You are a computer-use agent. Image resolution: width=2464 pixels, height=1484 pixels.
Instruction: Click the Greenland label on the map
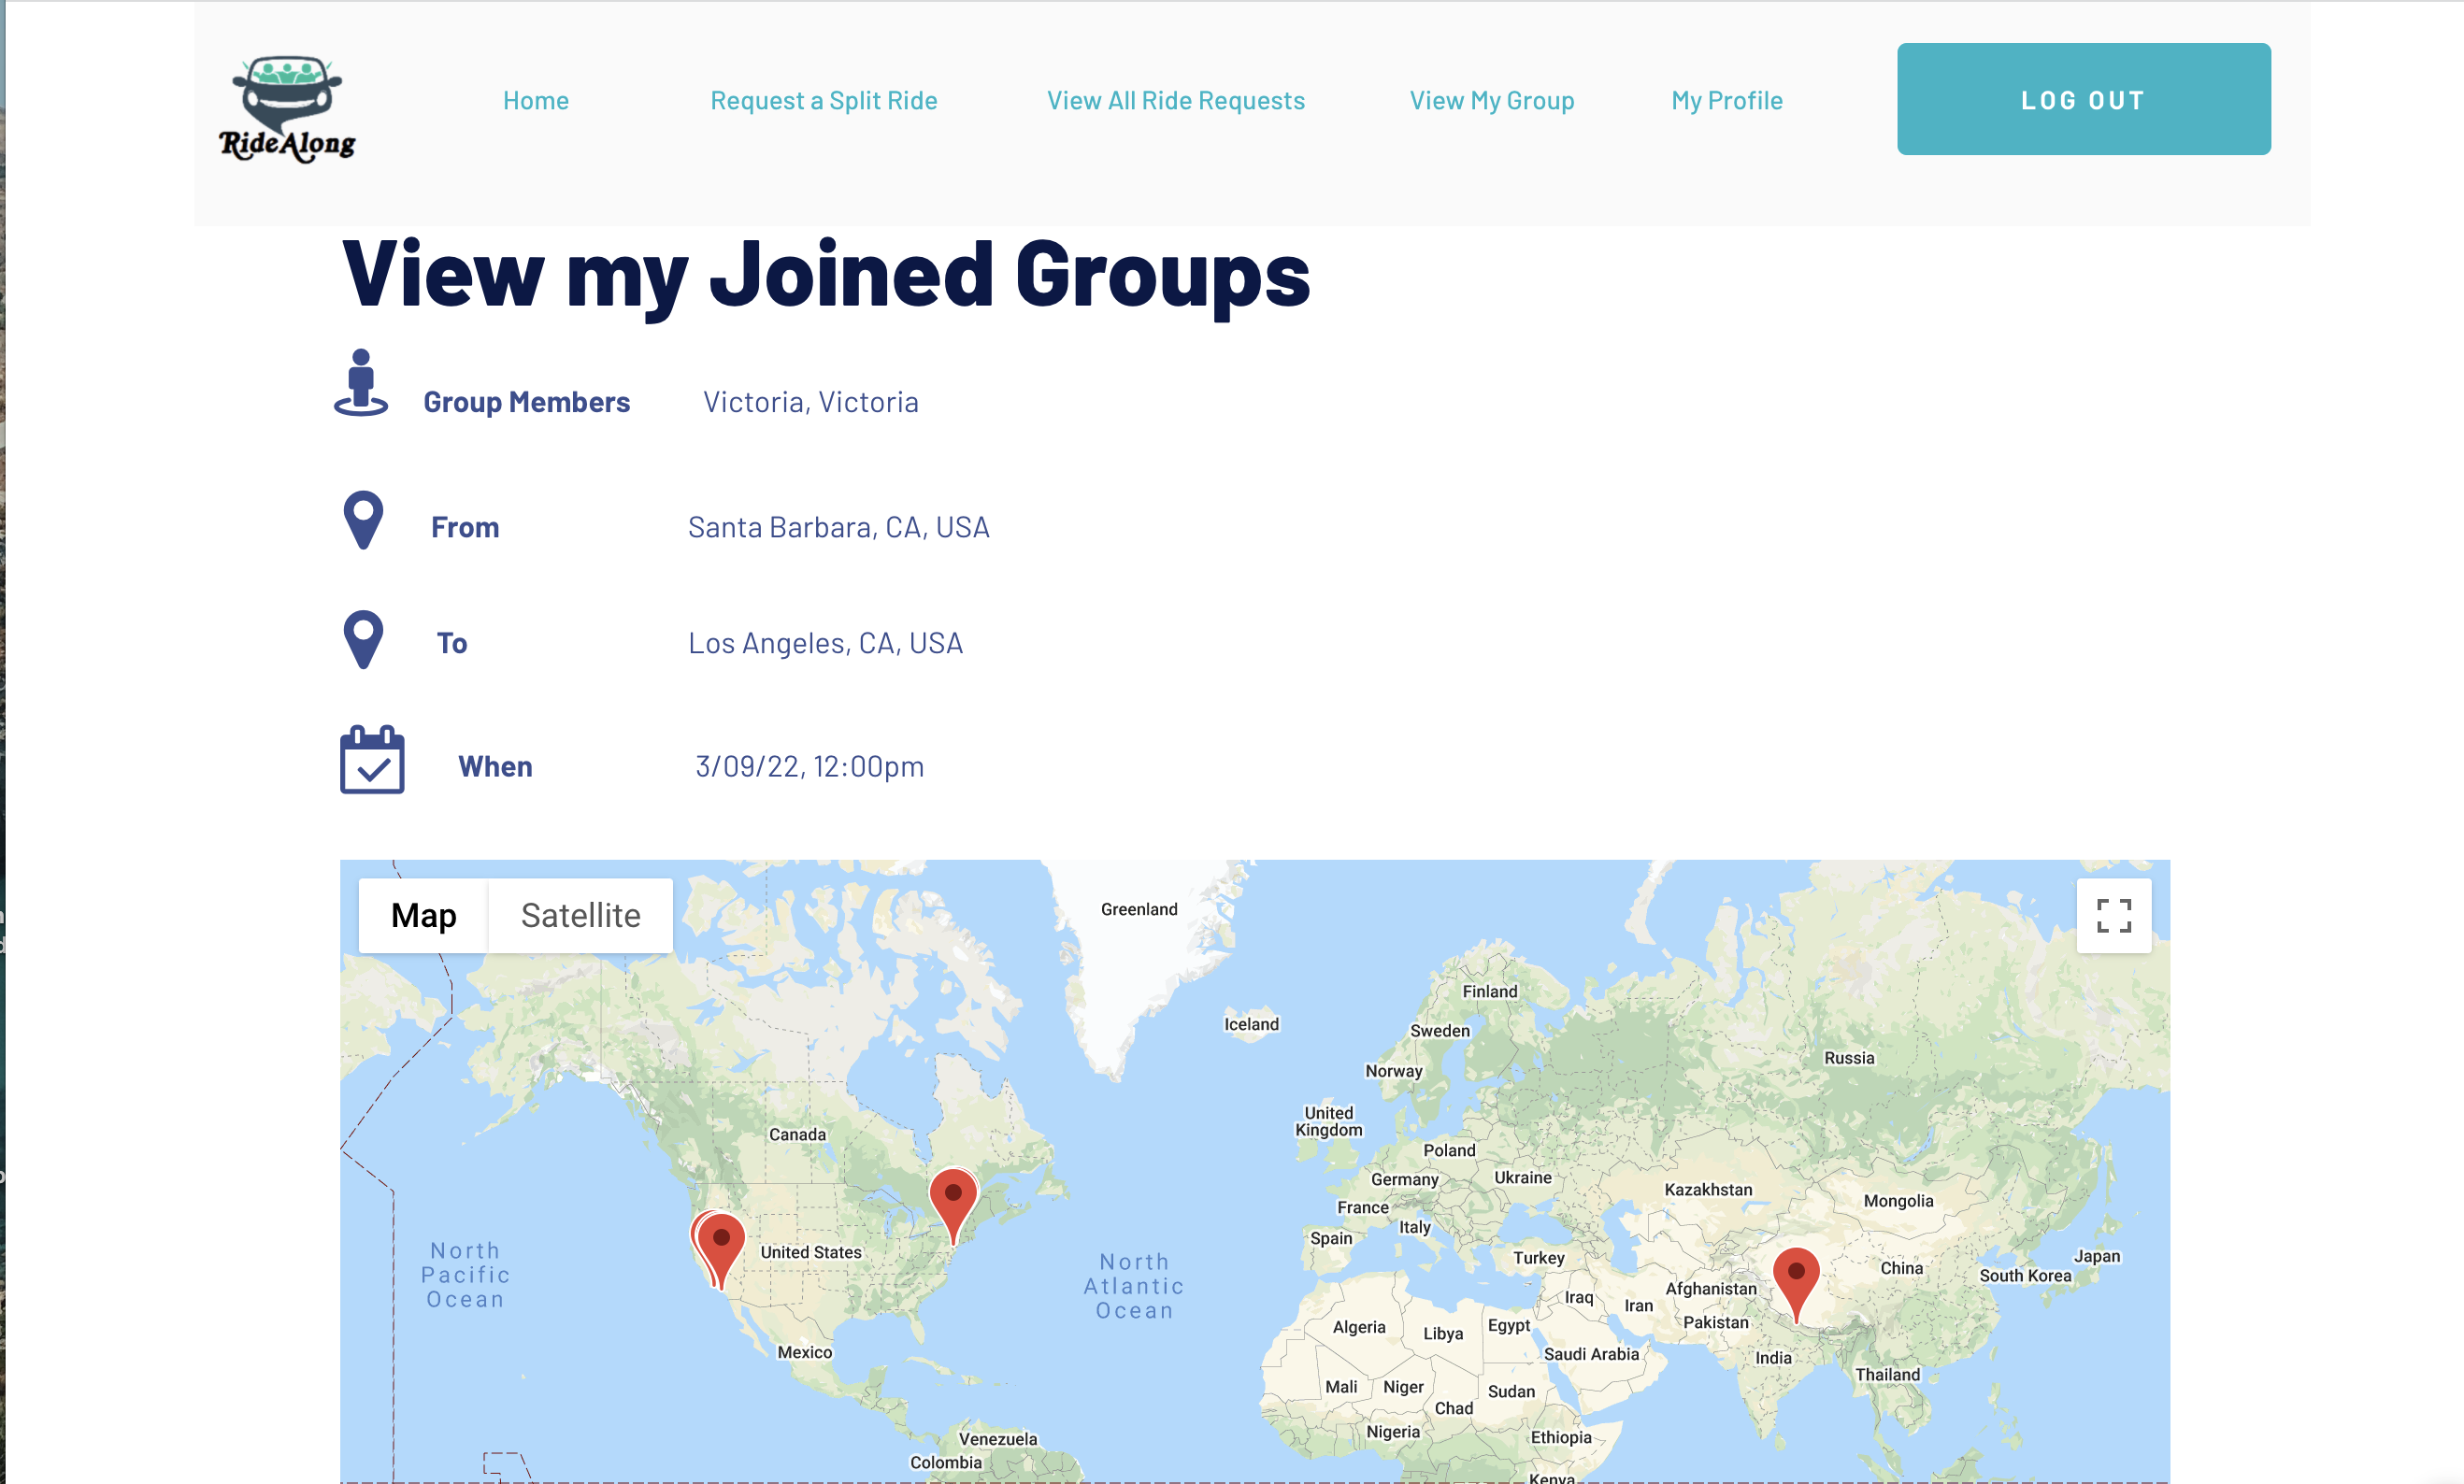tap(1138, 909)
